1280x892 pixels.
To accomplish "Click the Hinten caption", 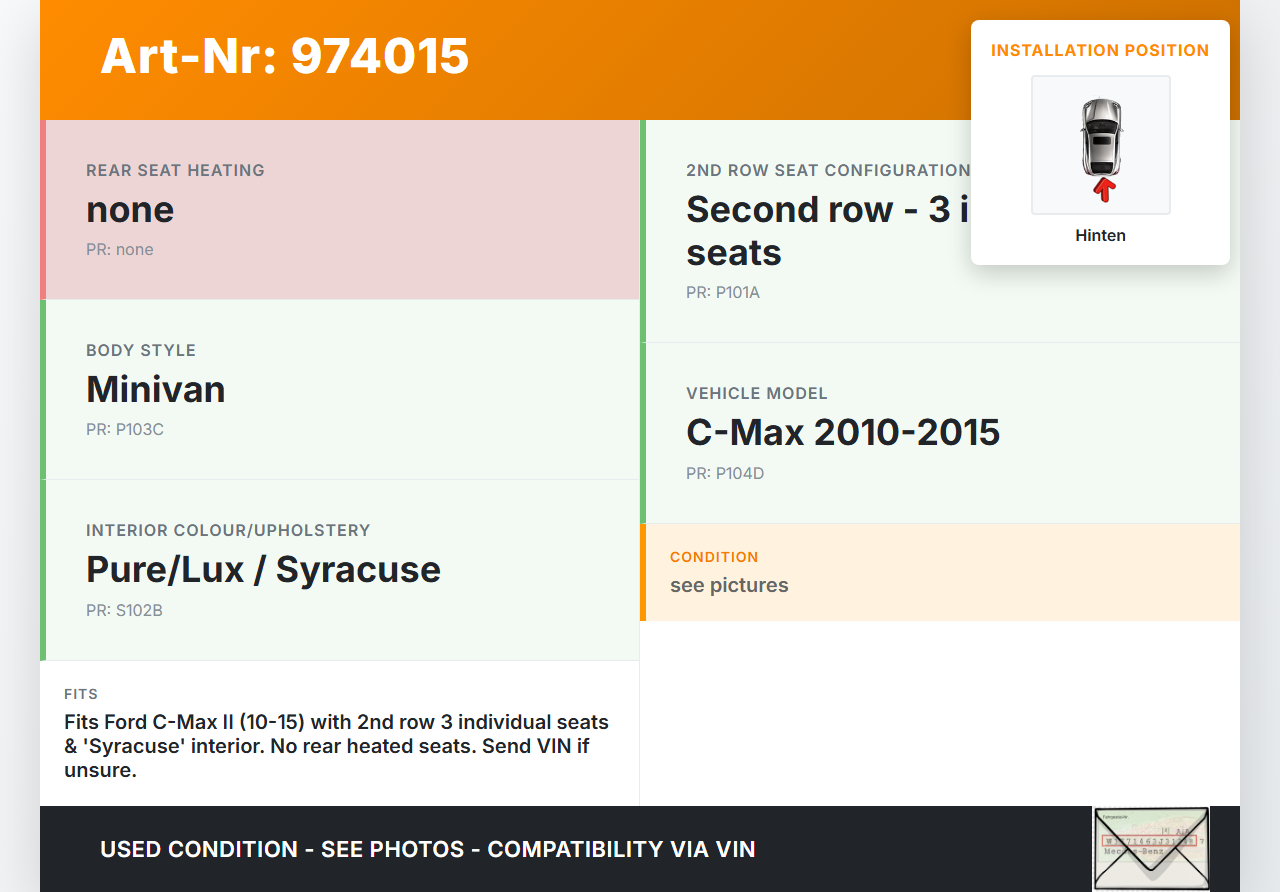I will (1101, 236).
